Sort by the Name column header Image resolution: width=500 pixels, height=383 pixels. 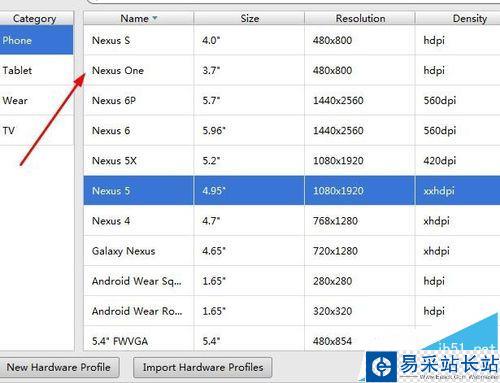(138, 18)
